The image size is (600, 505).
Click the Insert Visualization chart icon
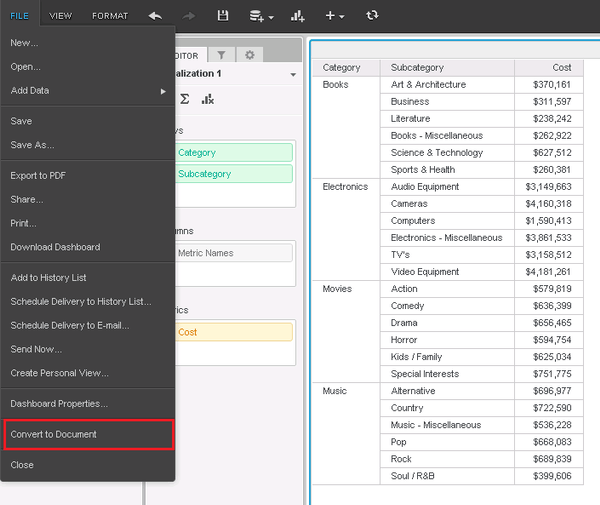(297, 16)
